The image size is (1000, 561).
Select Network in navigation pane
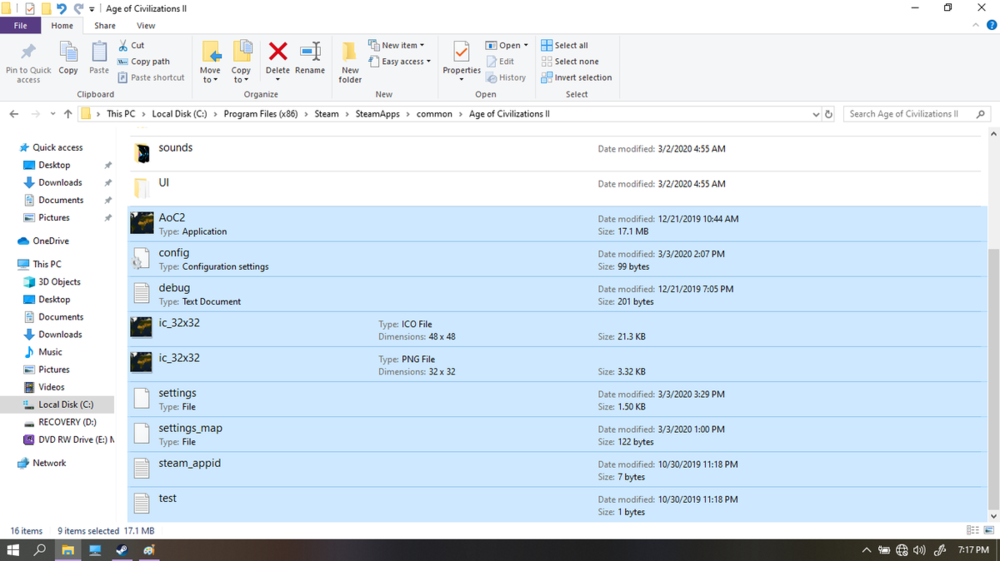click(x=49, y=463)
